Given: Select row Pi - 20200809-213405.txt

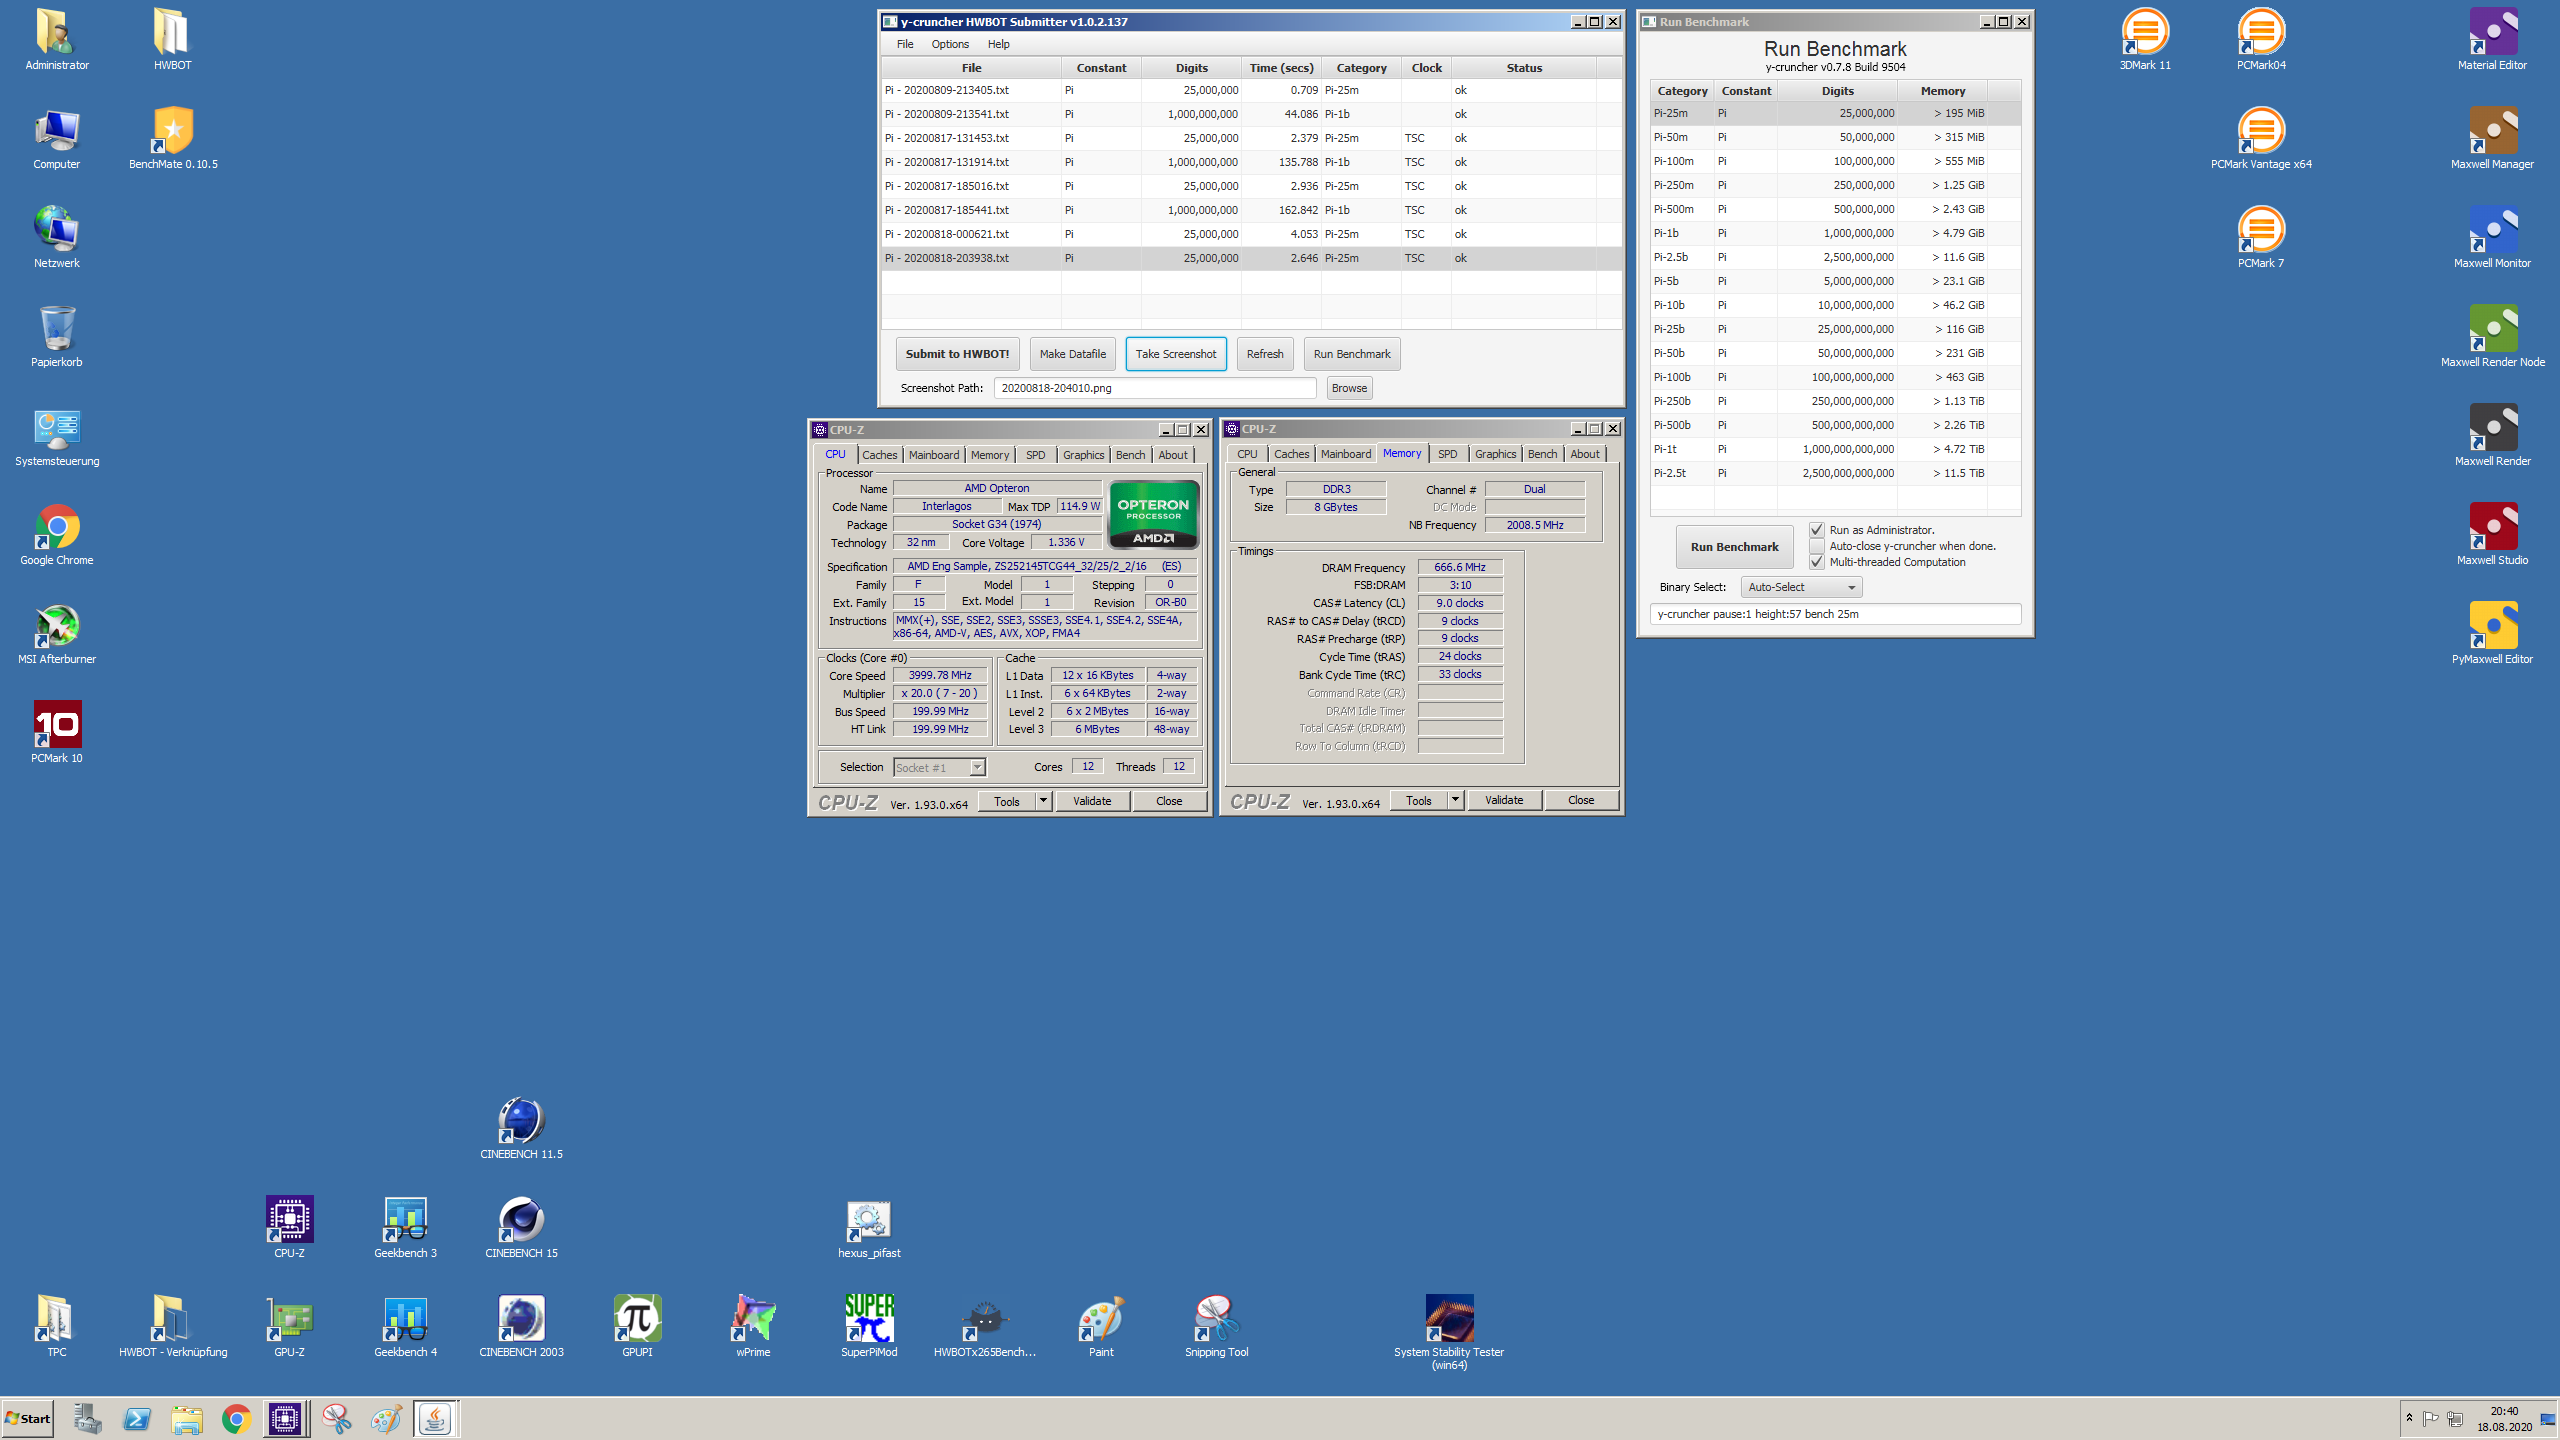Looking at the screenshot, I should point(1251,90).
